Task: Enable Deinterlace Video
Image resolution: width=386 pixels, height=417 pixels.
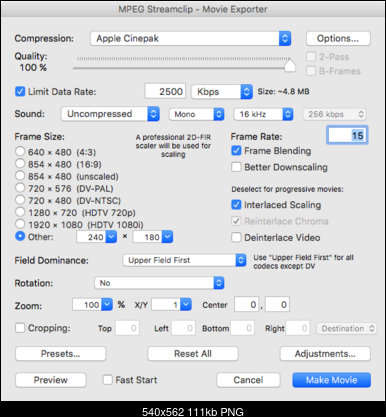Action: click(x=236, y=237)
